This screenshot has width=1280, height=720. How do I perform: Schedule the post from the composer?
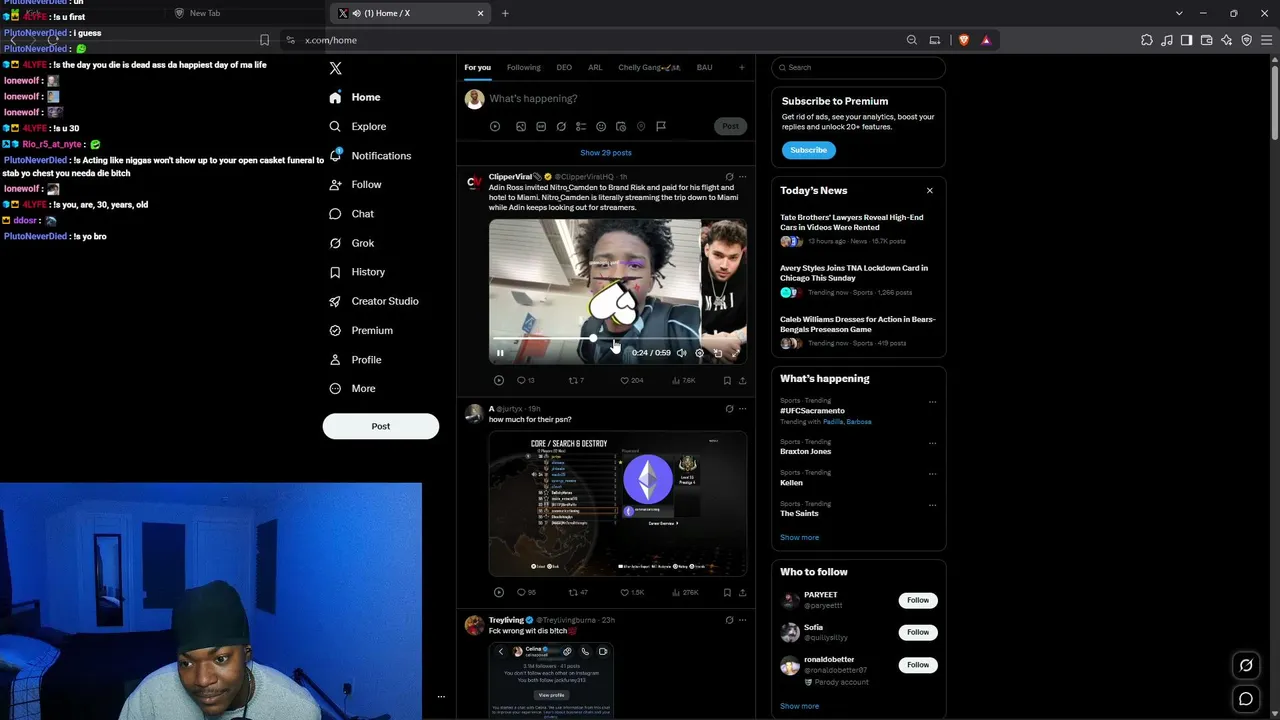[621, 127]
